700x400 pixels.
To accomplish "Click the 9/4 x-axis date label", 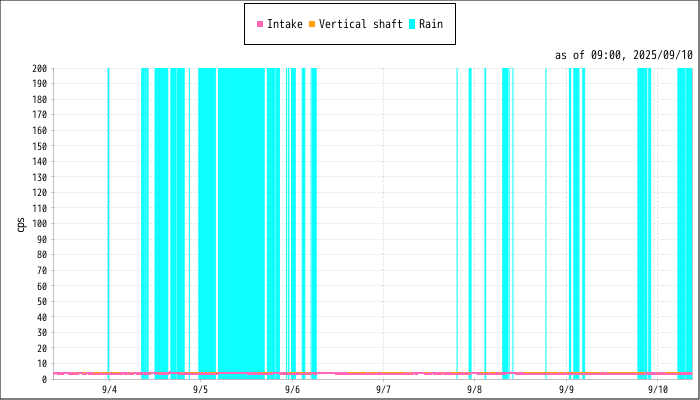I will (x=108, y=388).
